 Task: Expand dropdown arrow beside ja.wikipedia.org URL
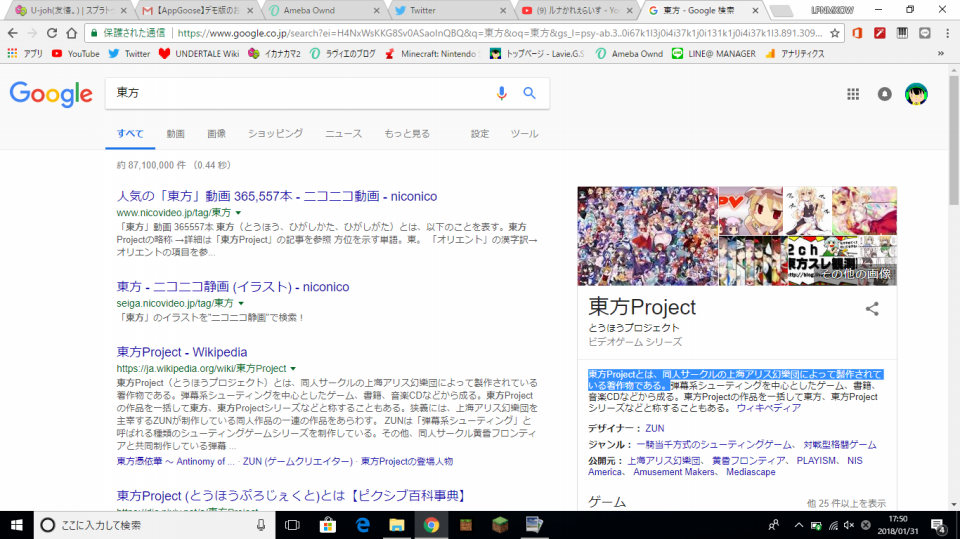(293, 369)
